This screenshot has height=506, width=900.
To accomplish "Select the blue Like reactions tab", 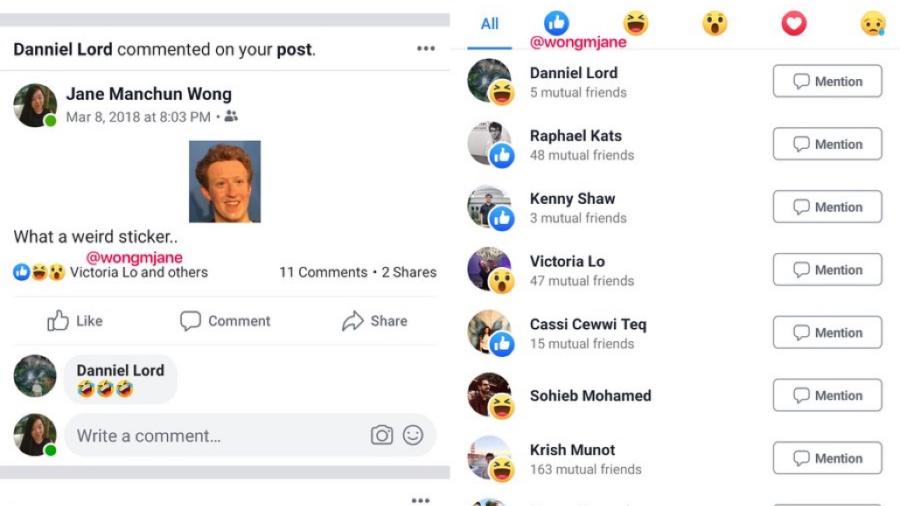I will click(x=557, y=23).
